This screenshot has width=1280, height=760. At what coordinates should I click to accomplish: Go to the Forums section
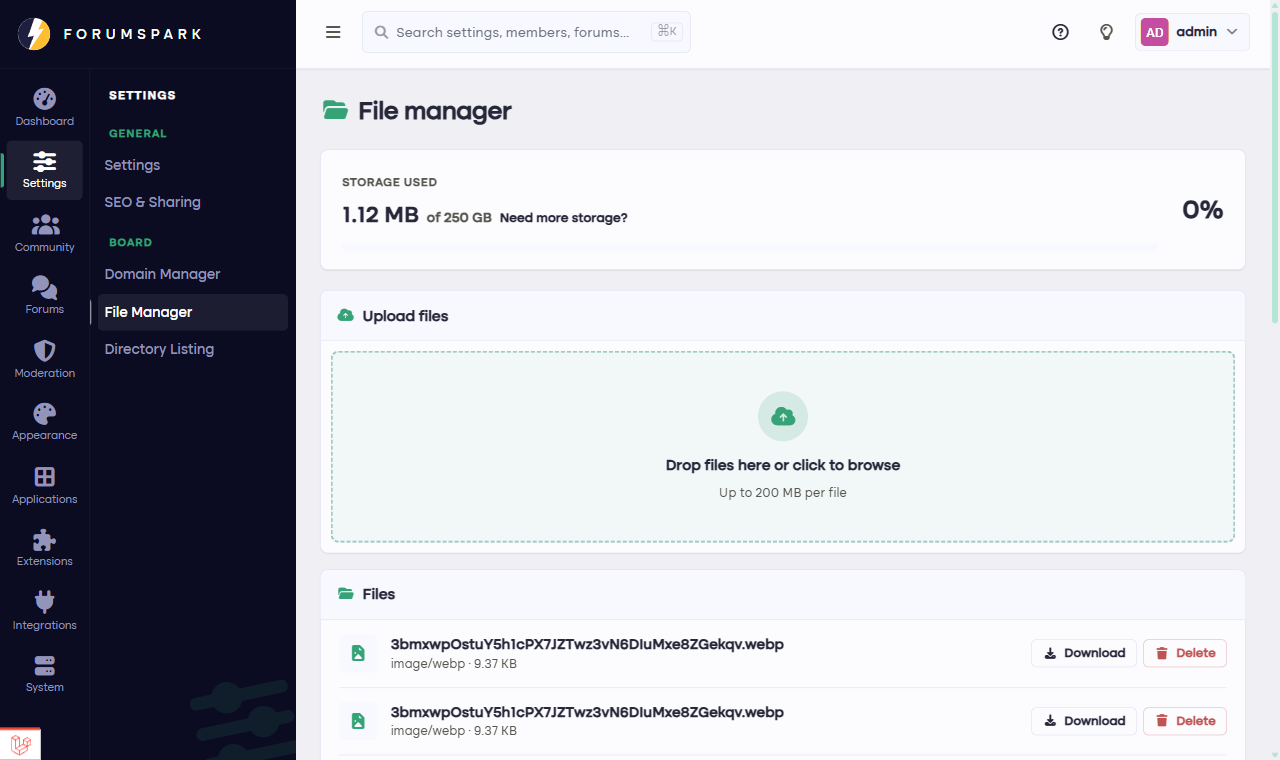pos(44,296)
